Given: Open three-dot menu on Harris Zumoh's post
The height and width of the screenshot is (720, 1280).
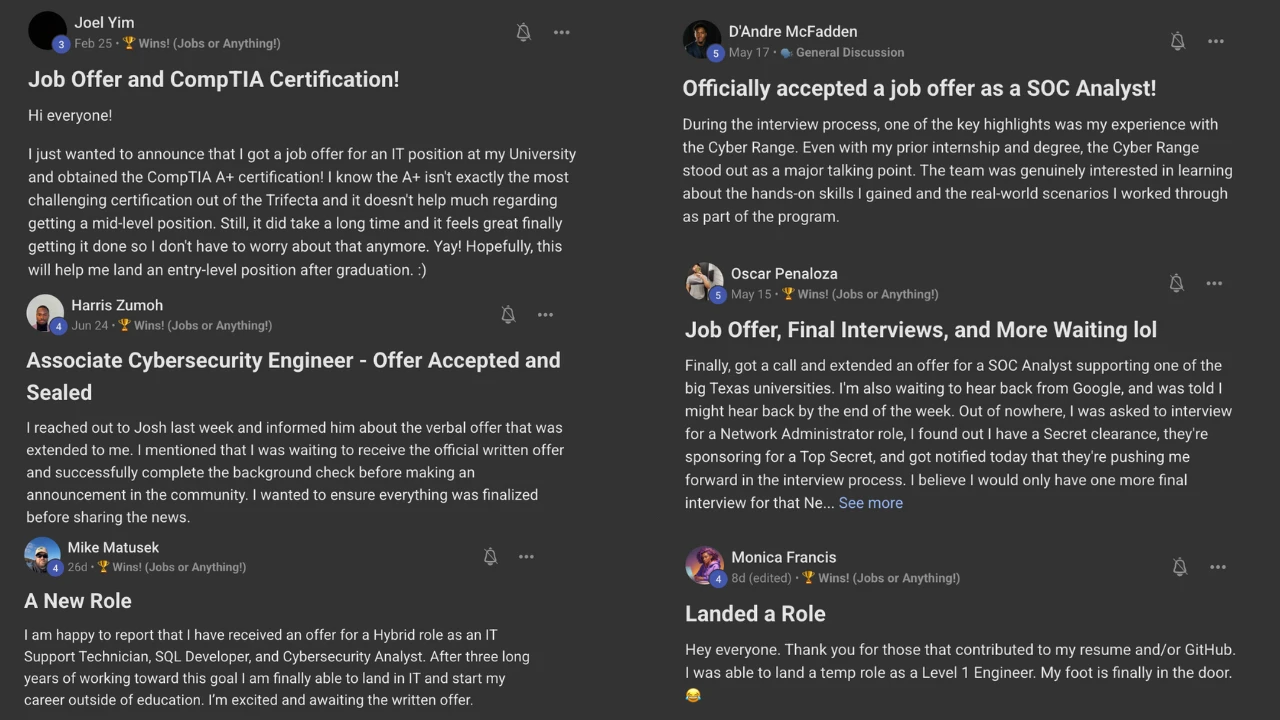Looking at the screenshot, I should click(x=545, y=314).
